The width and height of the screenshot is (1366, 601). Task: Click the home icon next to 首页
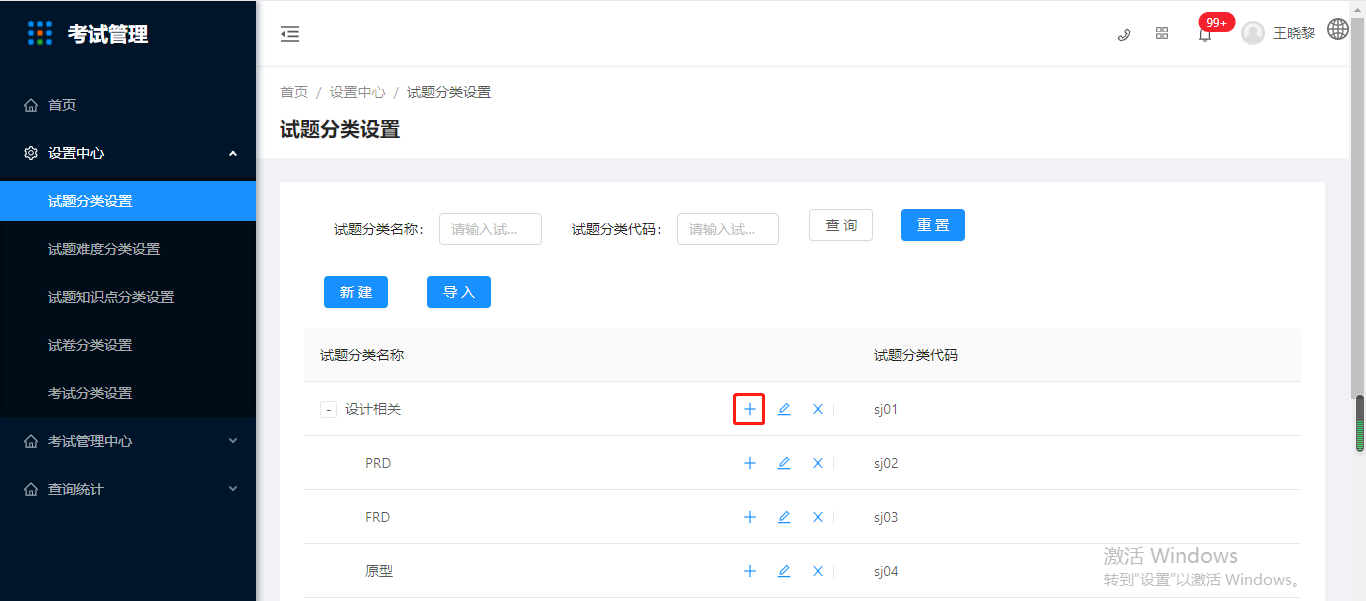pos(31,105)
